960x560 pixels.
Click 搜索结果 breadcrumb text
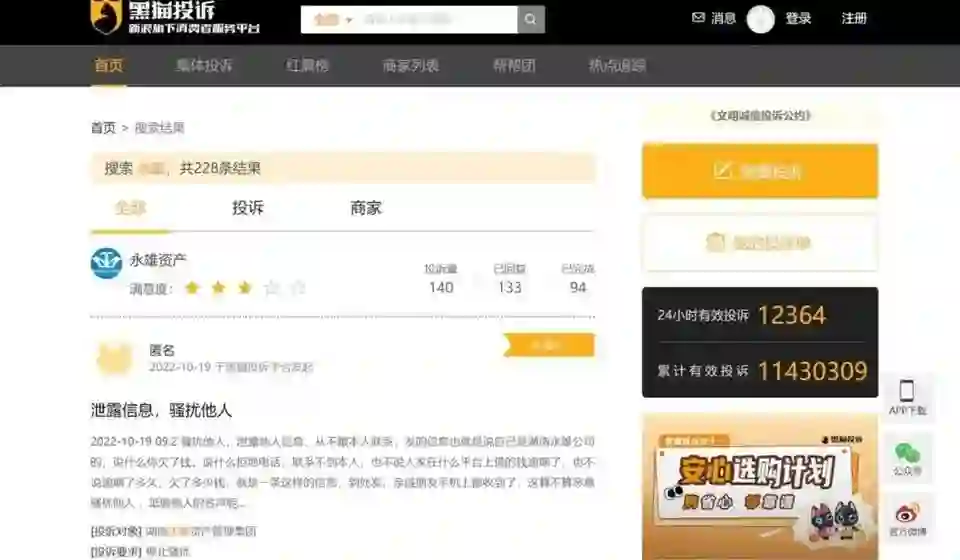pos(159,127)
